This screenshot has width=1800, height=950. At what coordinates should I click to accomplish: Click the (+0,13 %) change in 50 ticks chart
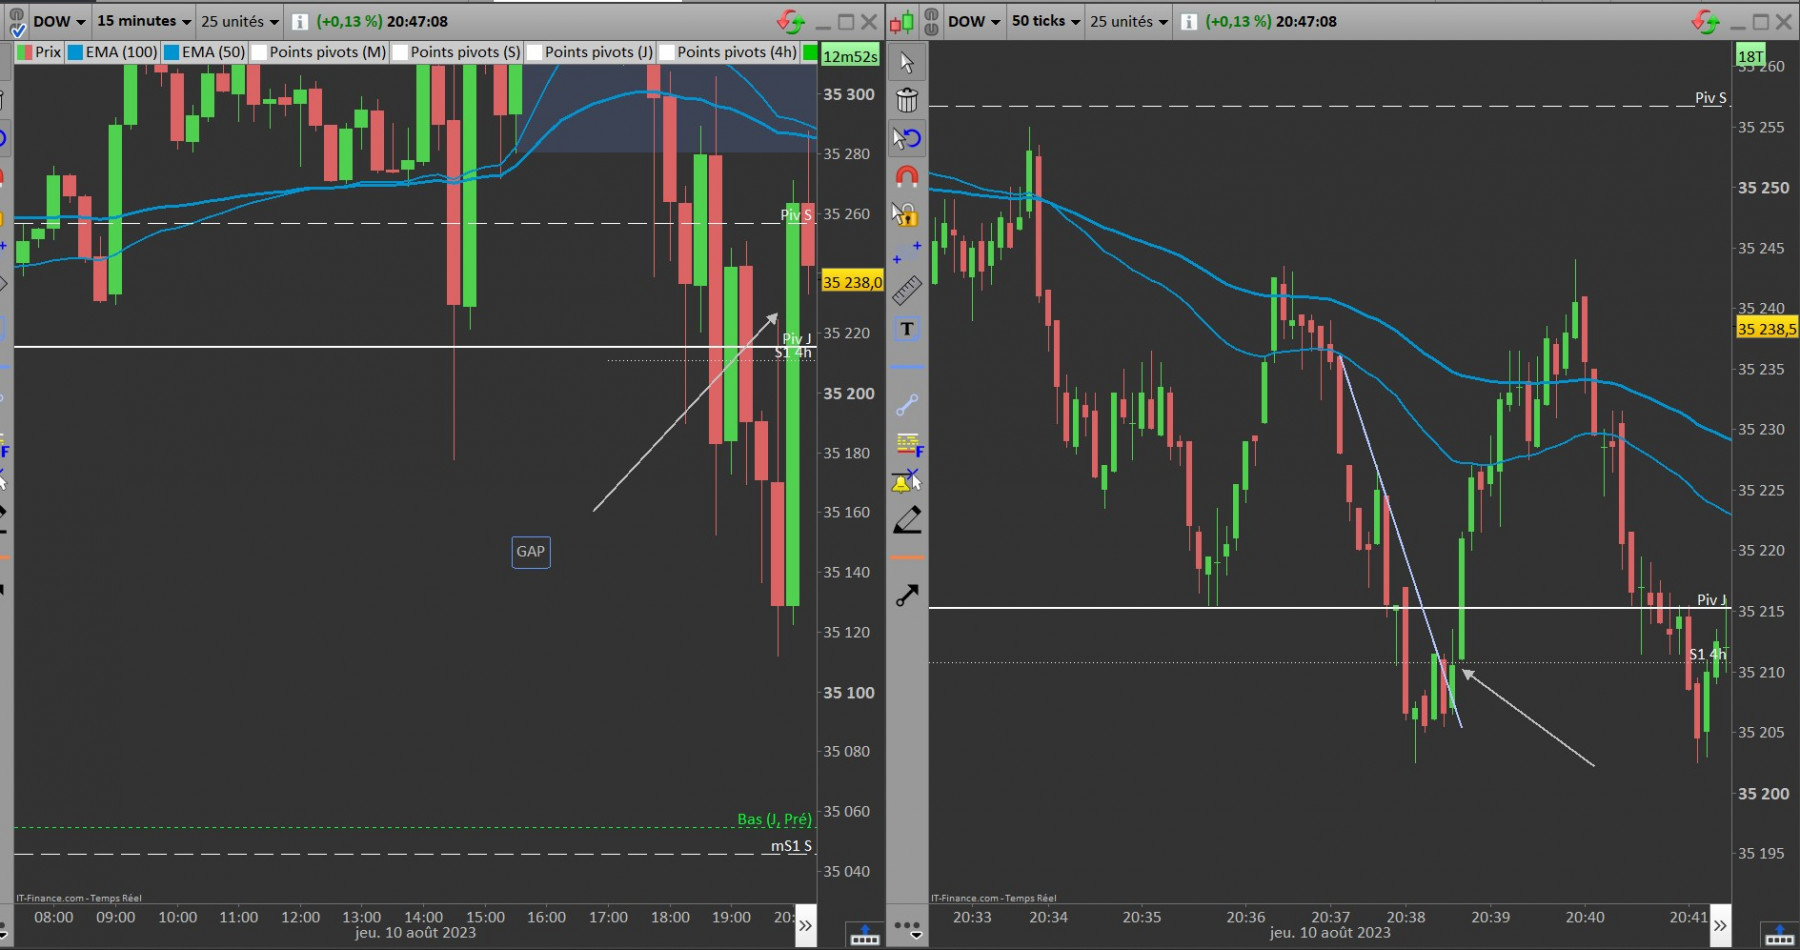pyautogui.click(x=1238, y=21)
